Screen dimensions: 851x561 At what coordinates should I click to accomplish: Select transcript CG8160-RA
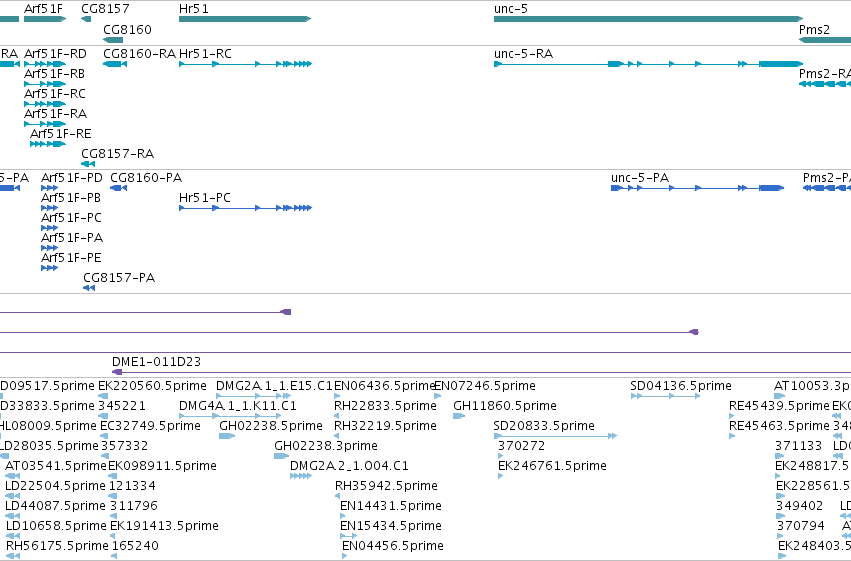point(115,64)
